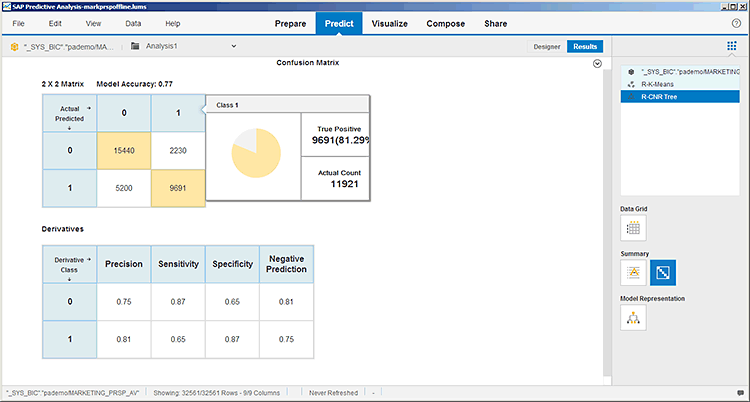This screenshot has height=402, width=750.
Task: Click the Model Accuracy: 0.77 label
Action: coord(134,84)
